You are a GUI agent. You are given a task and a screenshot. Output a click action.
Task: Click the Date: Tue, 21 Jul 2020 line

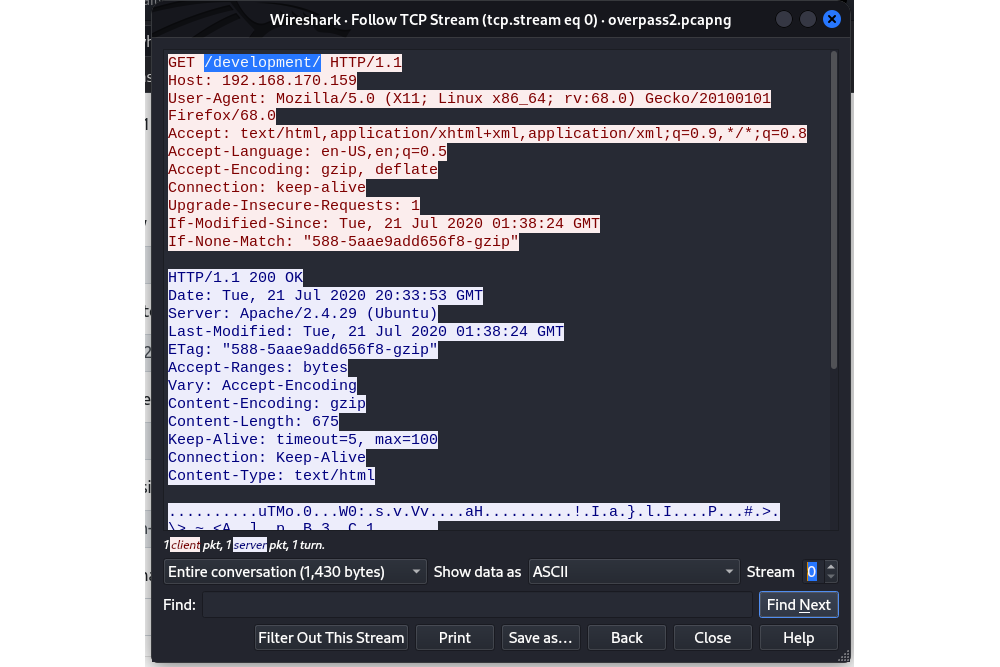point(325,295)
